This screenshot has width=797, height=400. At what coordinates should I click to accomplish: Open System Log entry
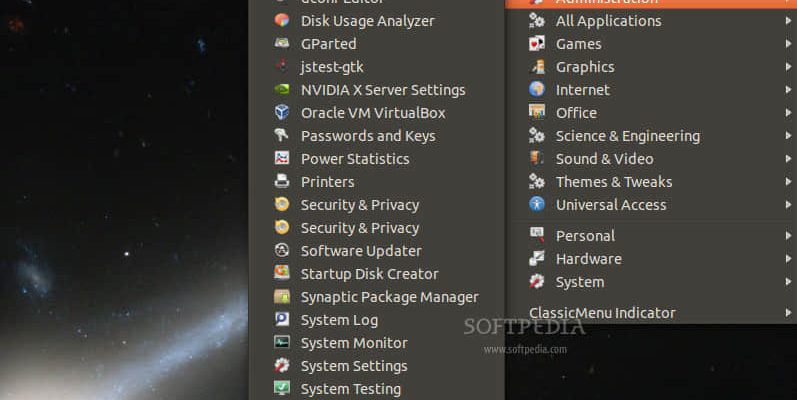[377, 320]
